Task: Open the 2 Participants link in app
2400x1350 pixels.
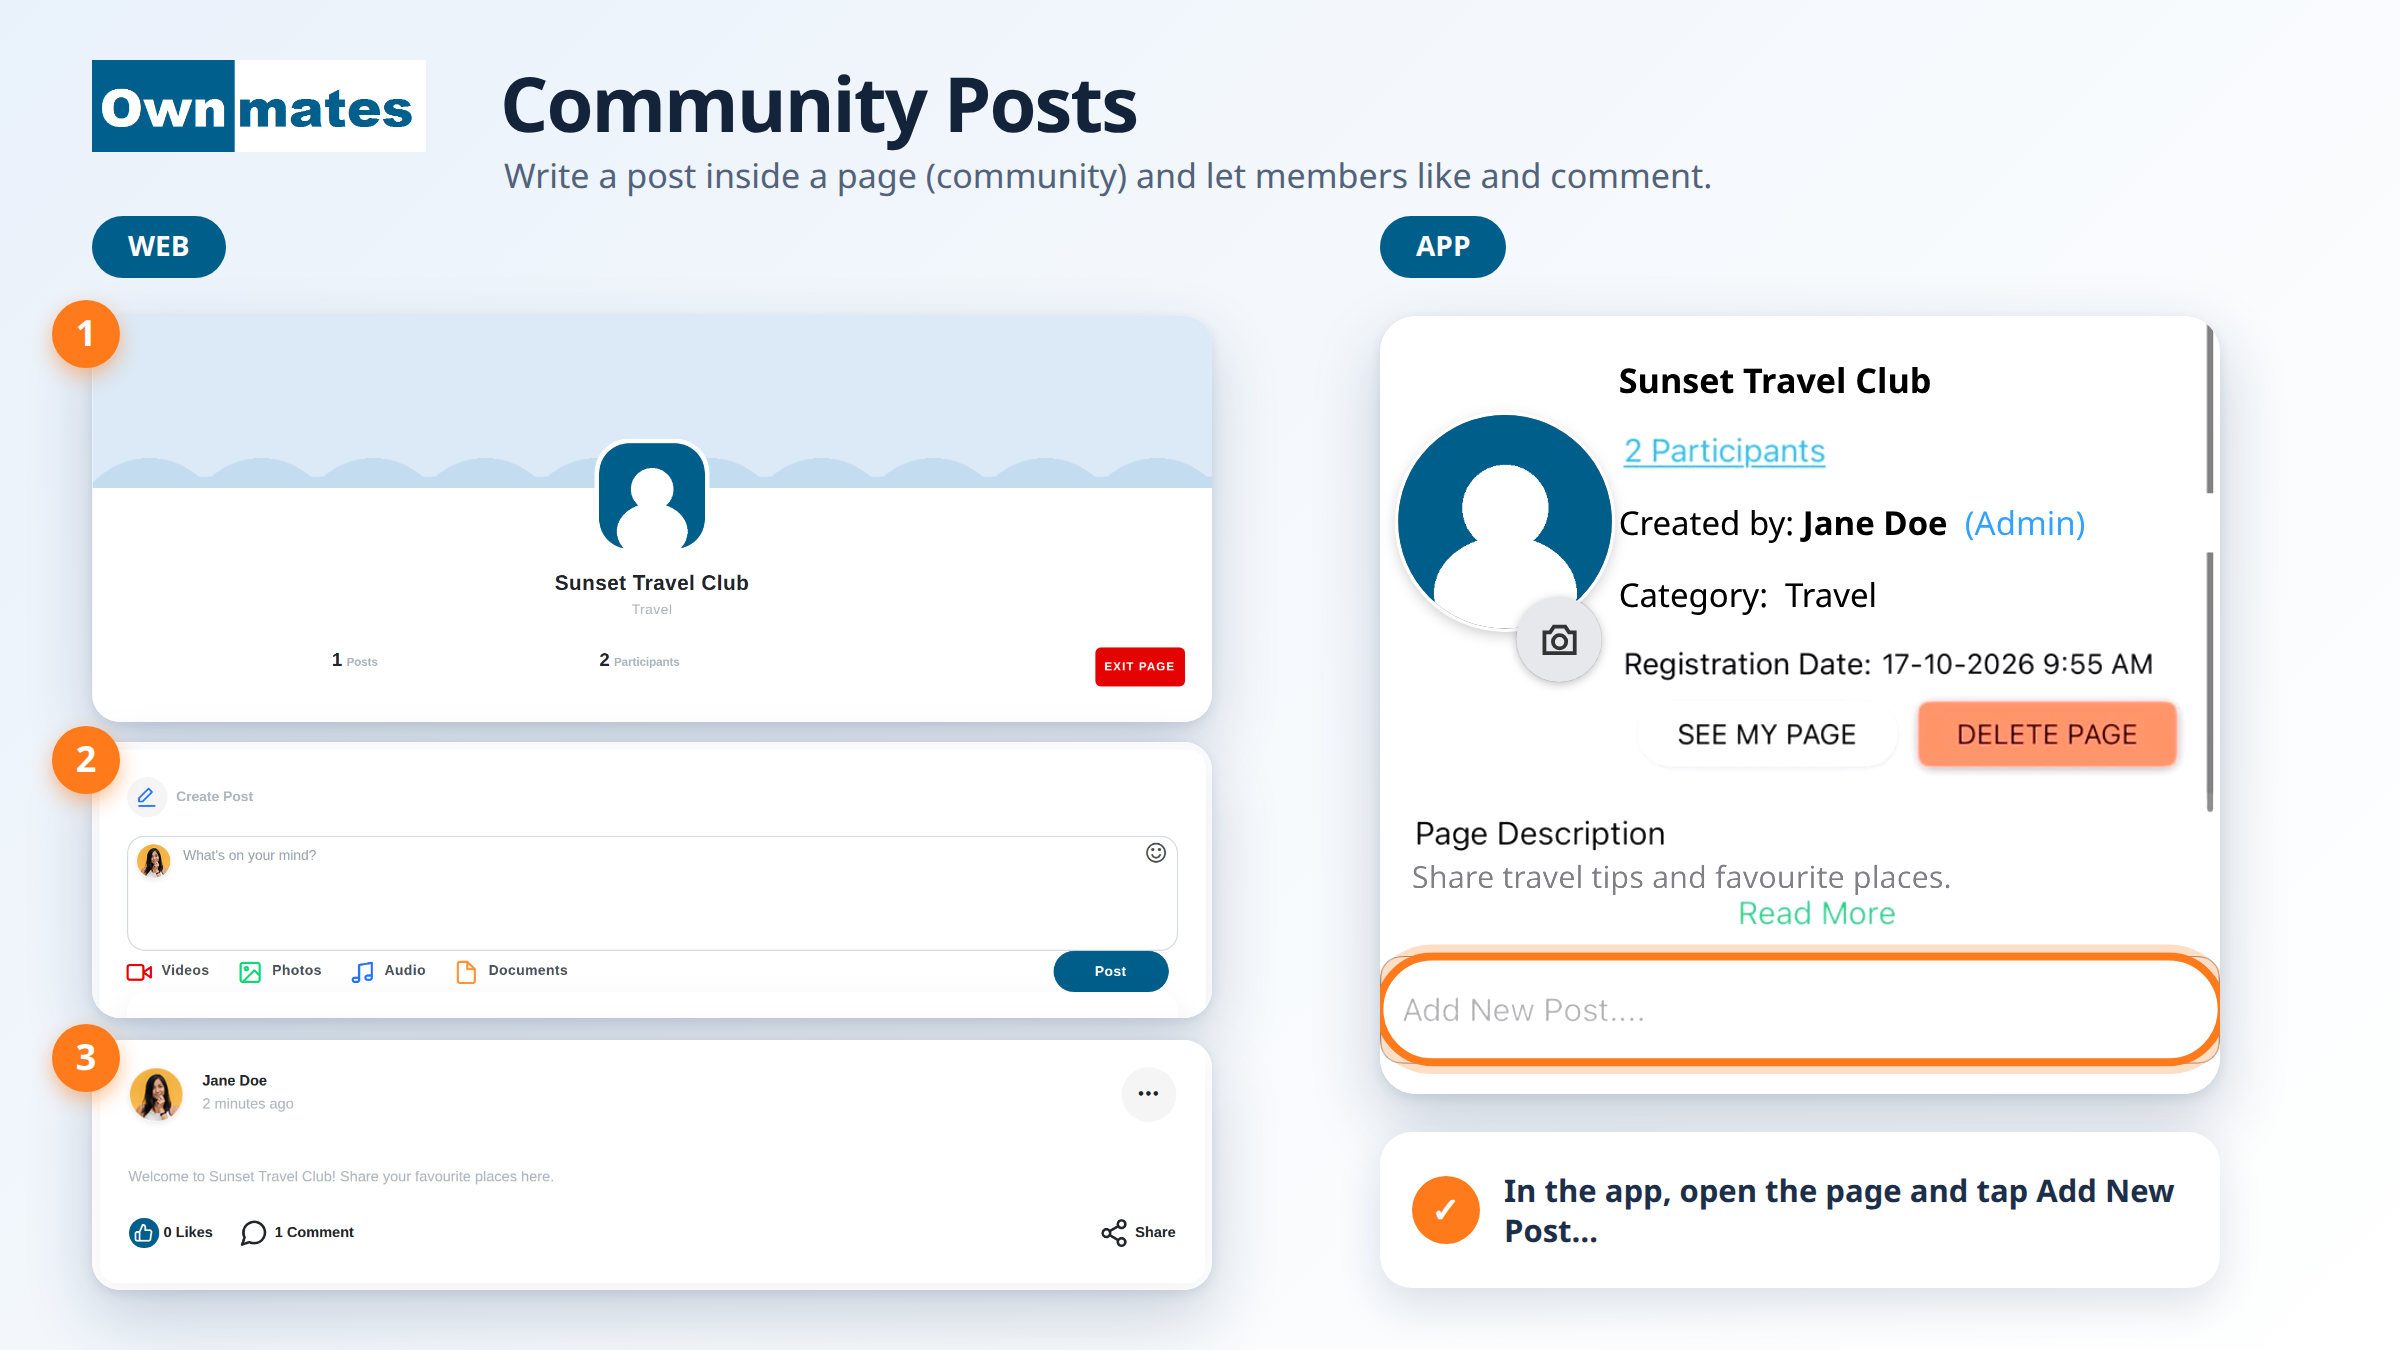Action: 1724,451
